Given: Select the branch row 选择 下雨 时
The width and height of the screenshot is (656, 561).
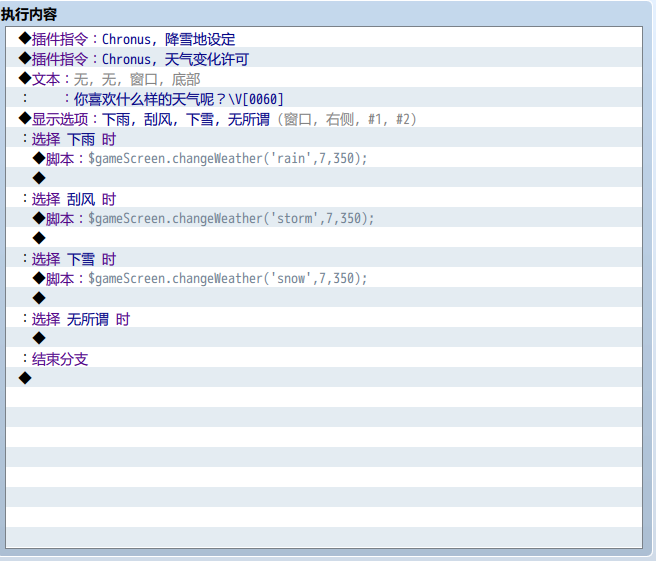Looking at the screenshot, I should click(x=324, y=138).
